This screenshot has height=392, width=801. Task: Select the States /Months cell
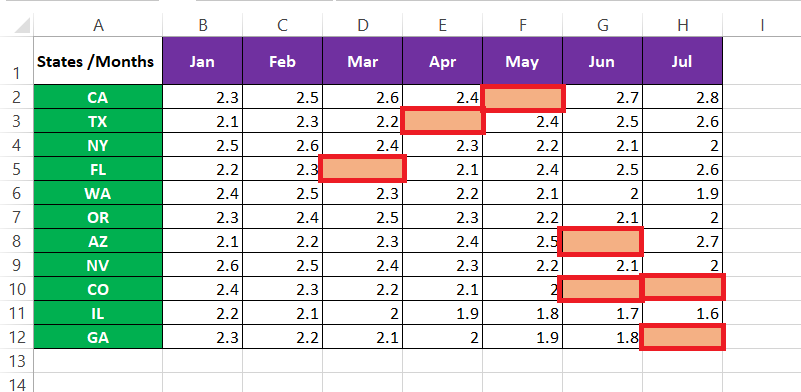coord(98,61)
